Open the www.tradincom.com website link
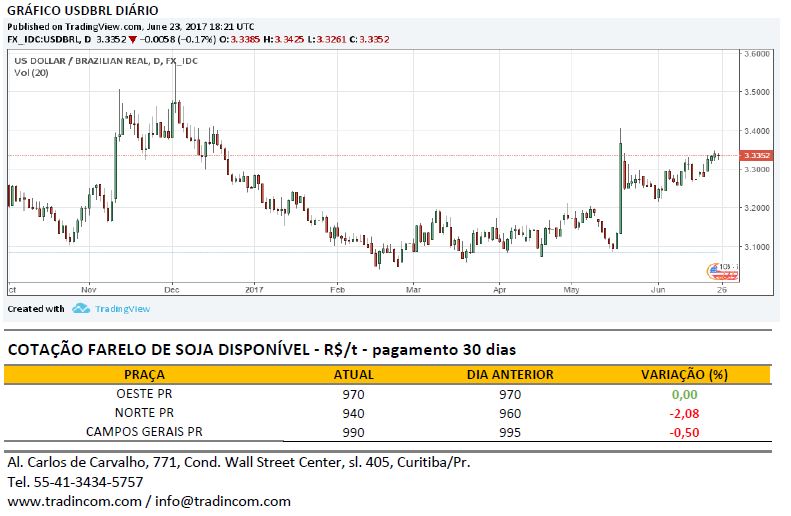Viewport: 791px width, 516px height. click(x=74, y=501)
